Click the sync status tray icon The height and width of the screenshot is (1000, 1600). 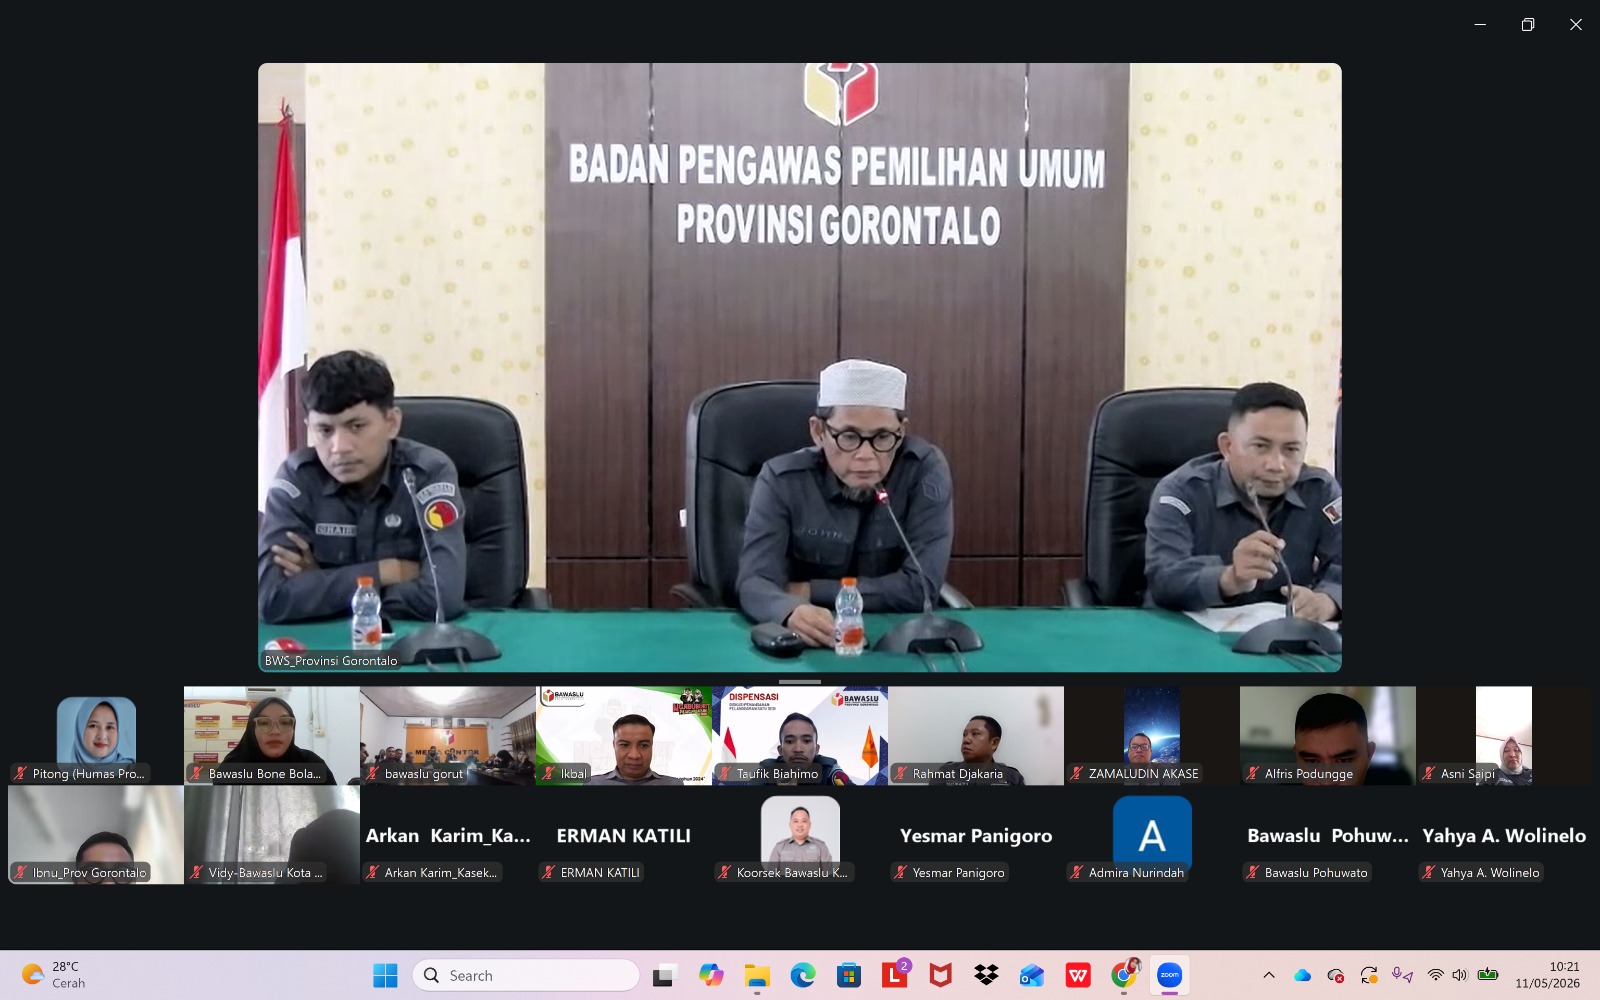point(1369,975)
